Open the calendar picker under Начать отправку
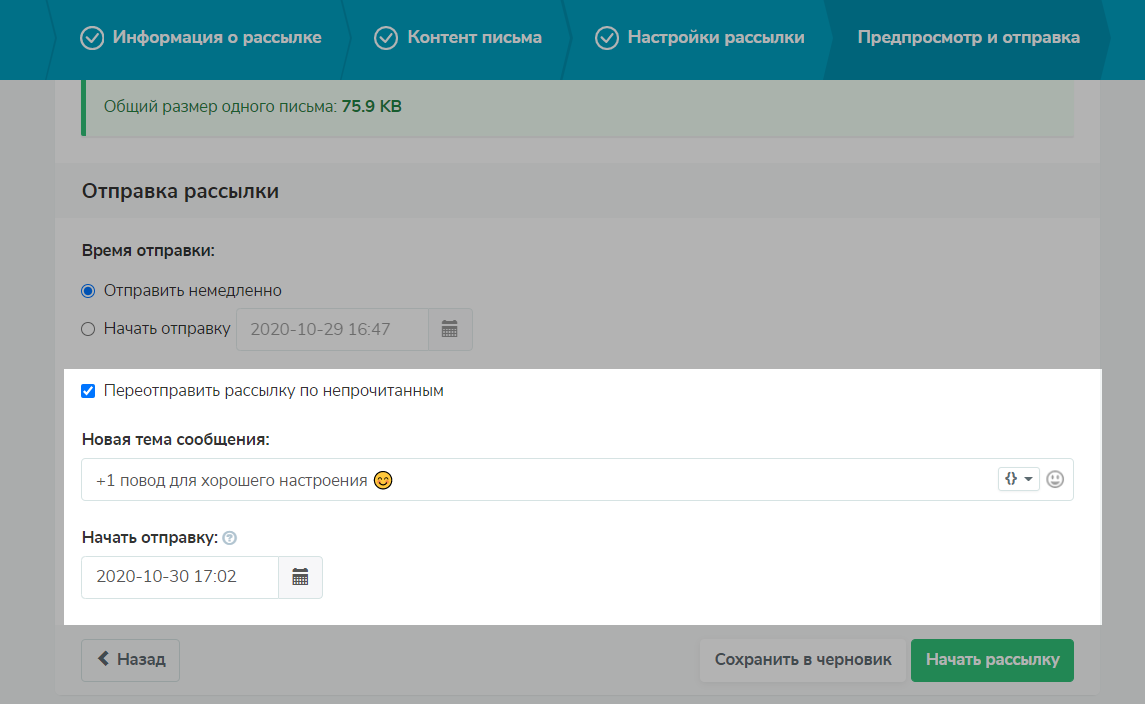1145x704 pixels. 300,577
